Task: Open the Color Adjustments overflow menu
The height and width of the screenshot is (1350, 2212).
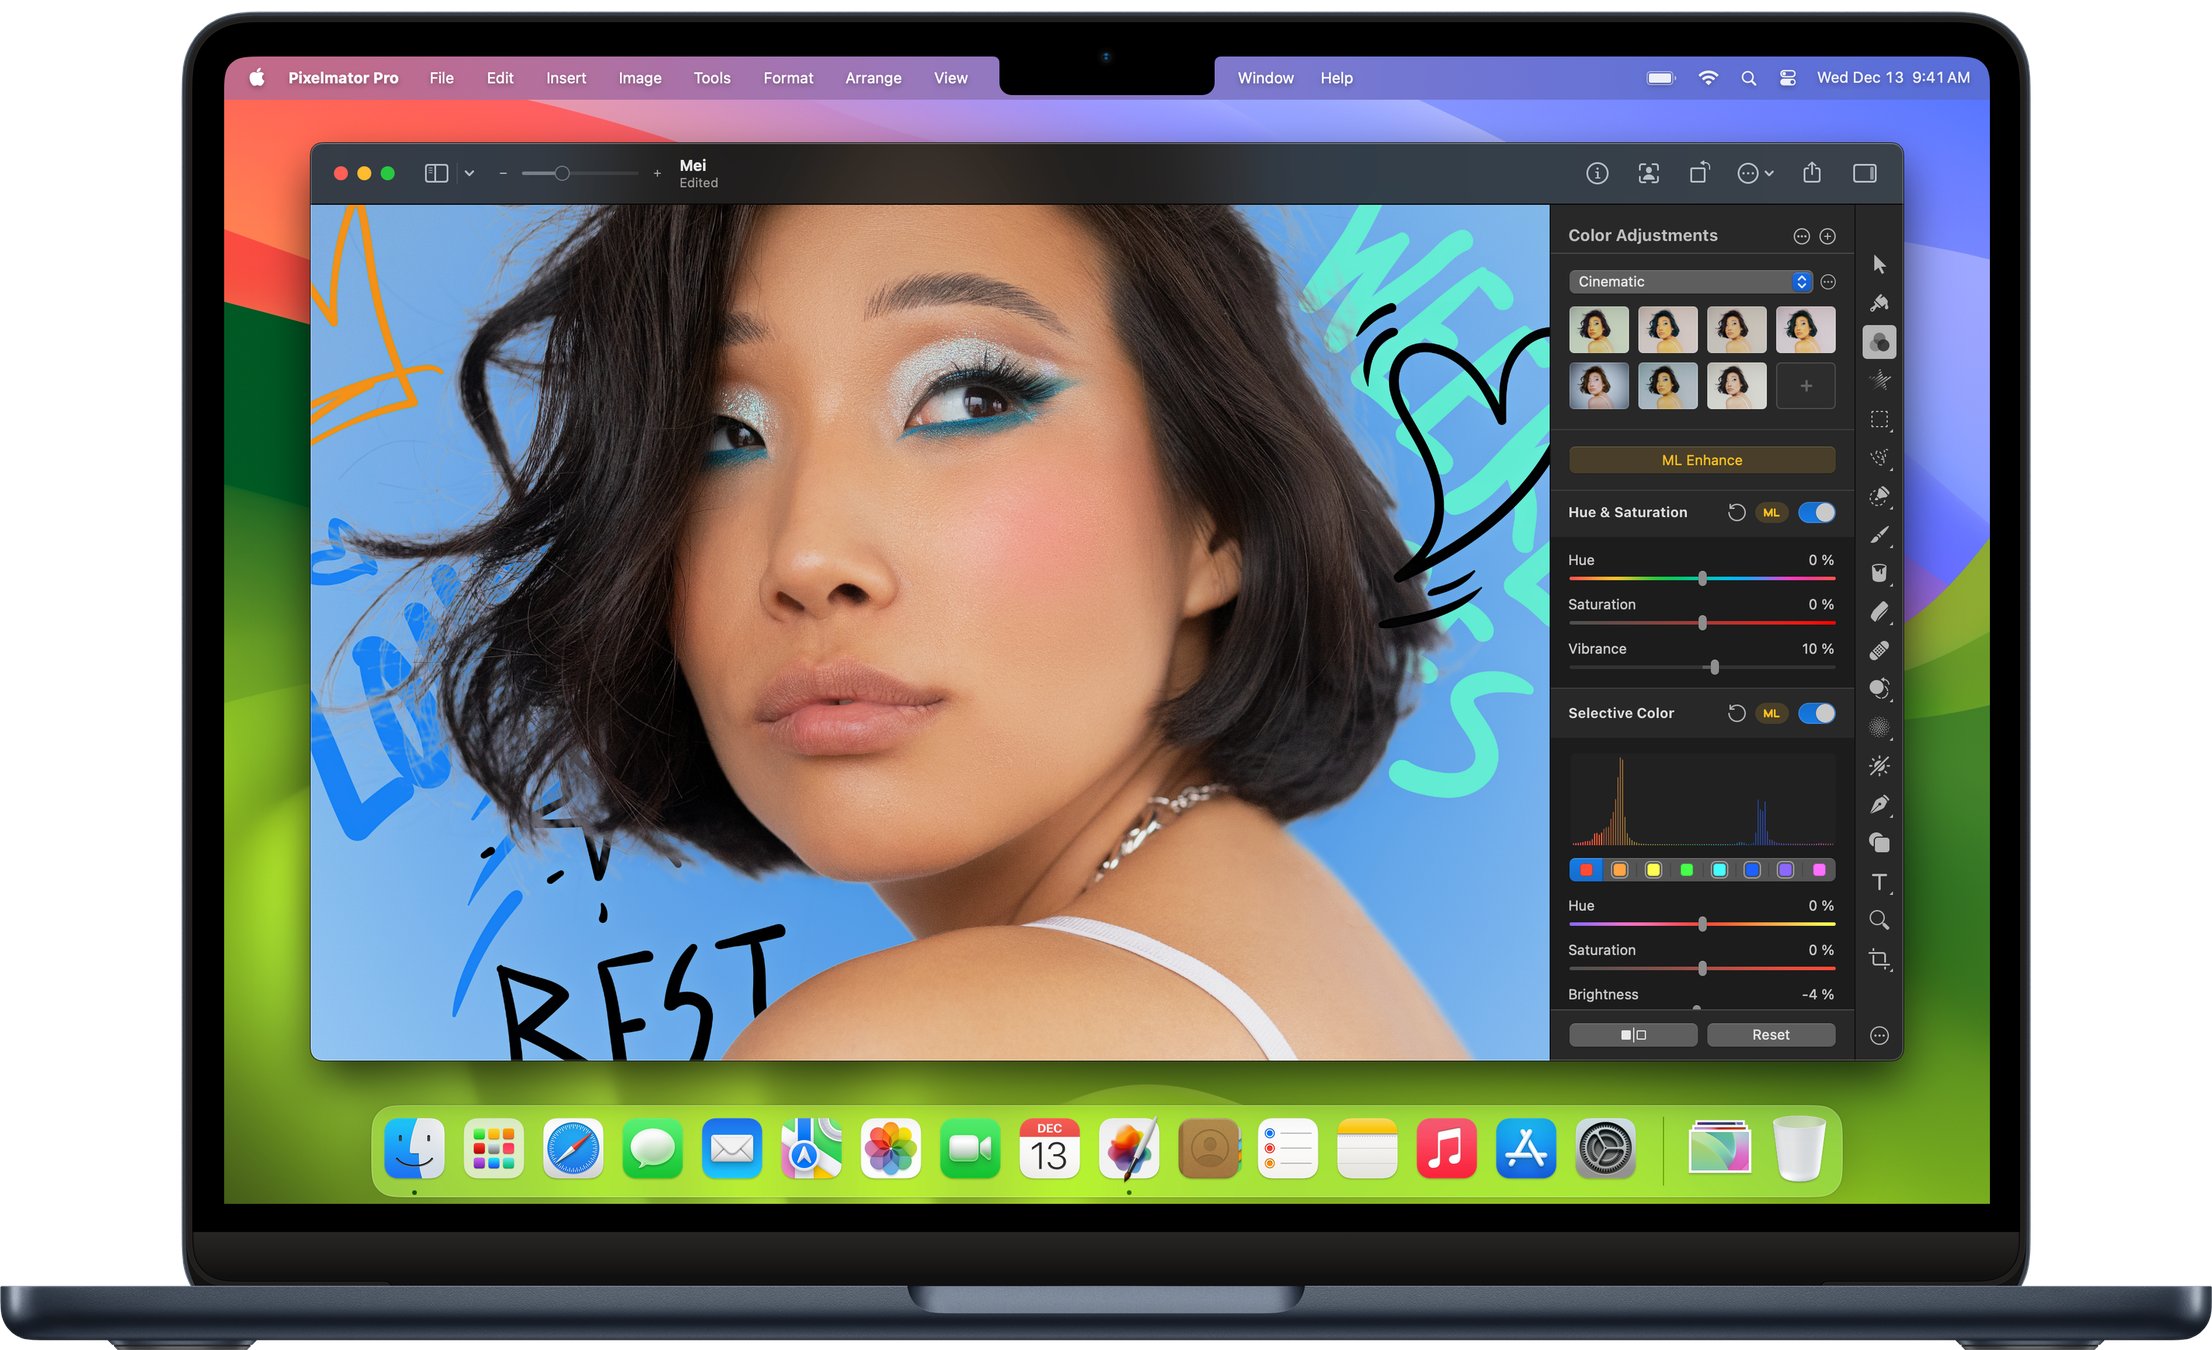Action: 1801,235
